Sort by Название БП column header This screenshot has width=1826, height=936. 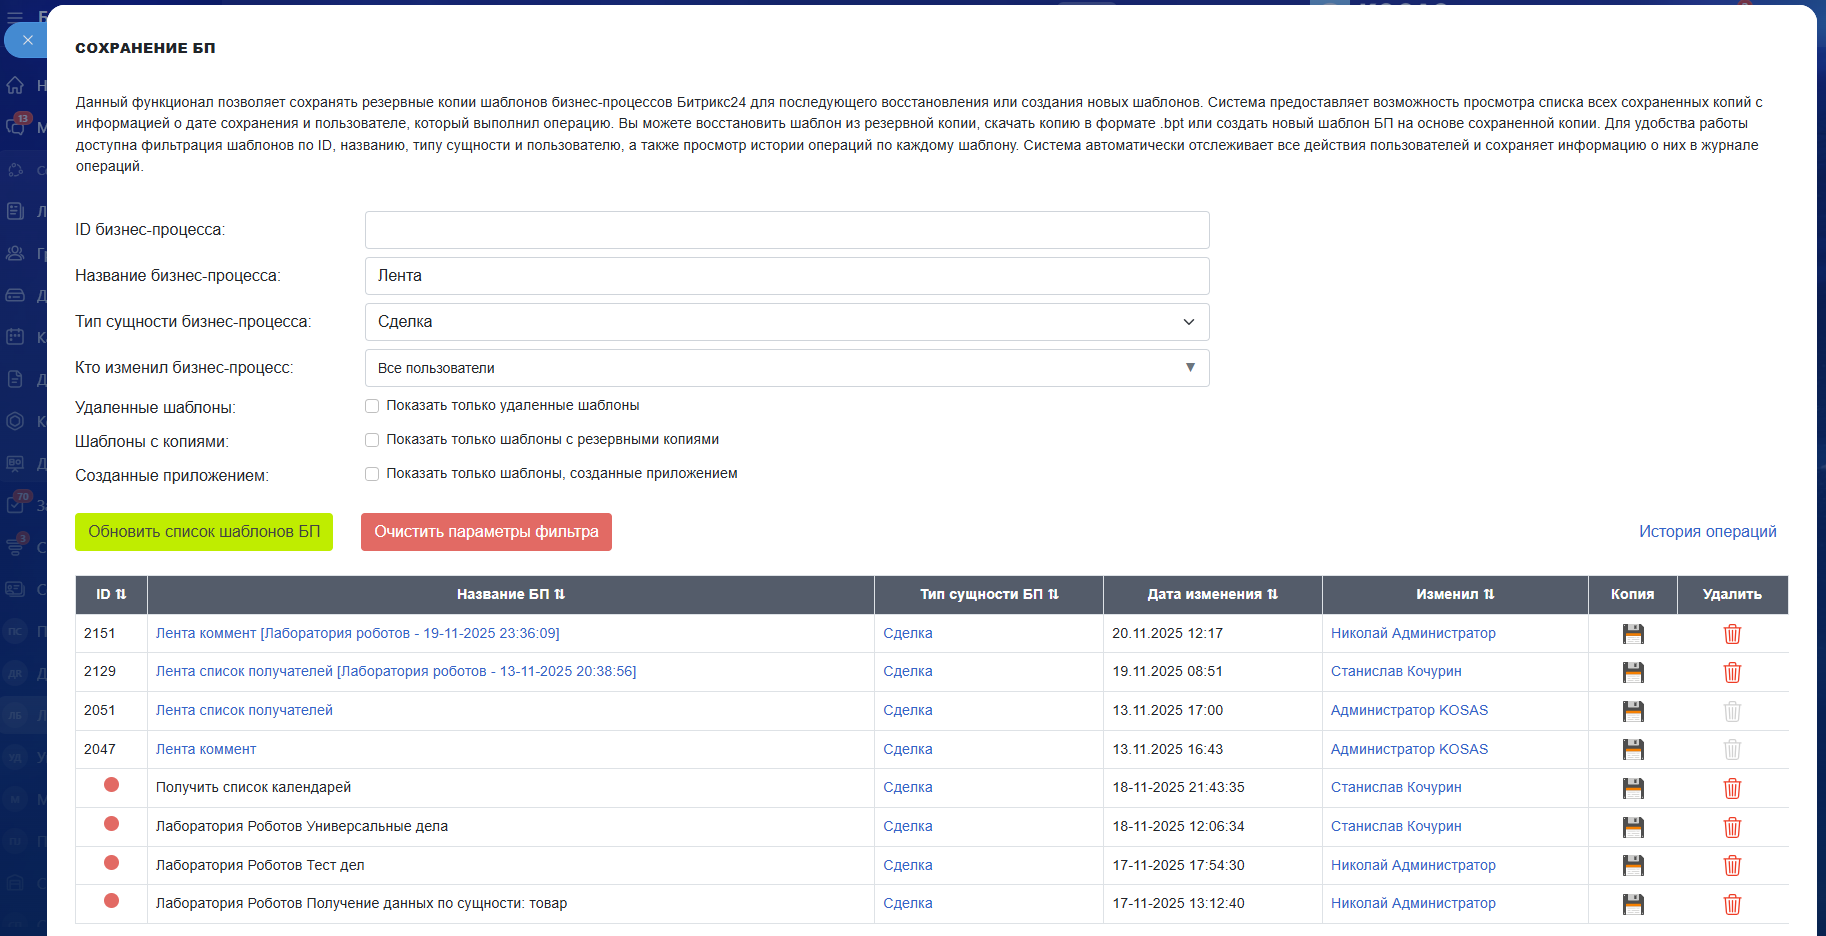tap(510, 594)
